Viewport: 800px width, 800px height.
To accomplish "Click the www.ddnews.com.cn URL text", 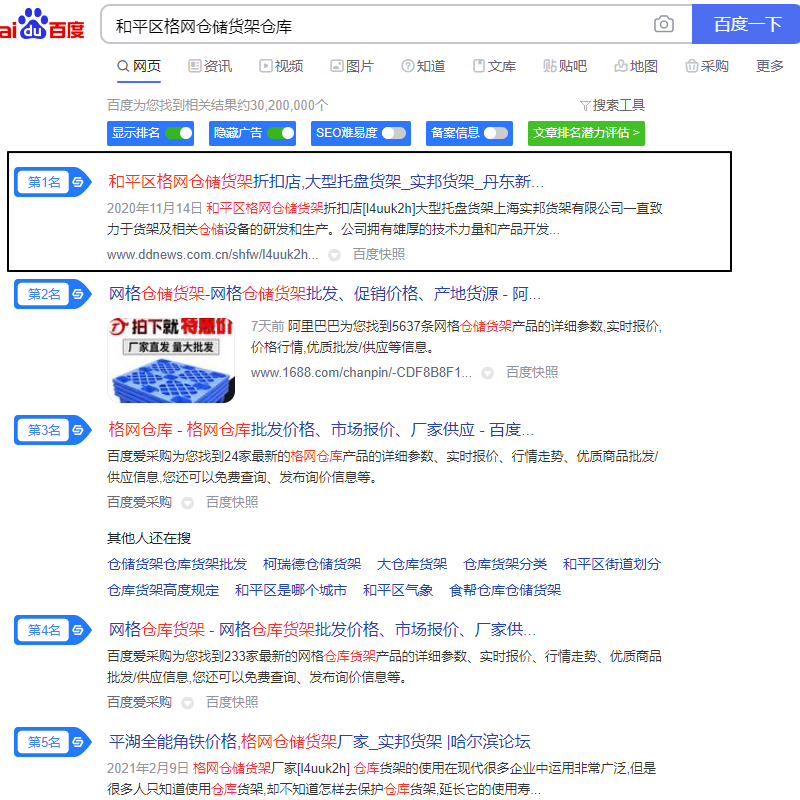I will coord(213,255).
